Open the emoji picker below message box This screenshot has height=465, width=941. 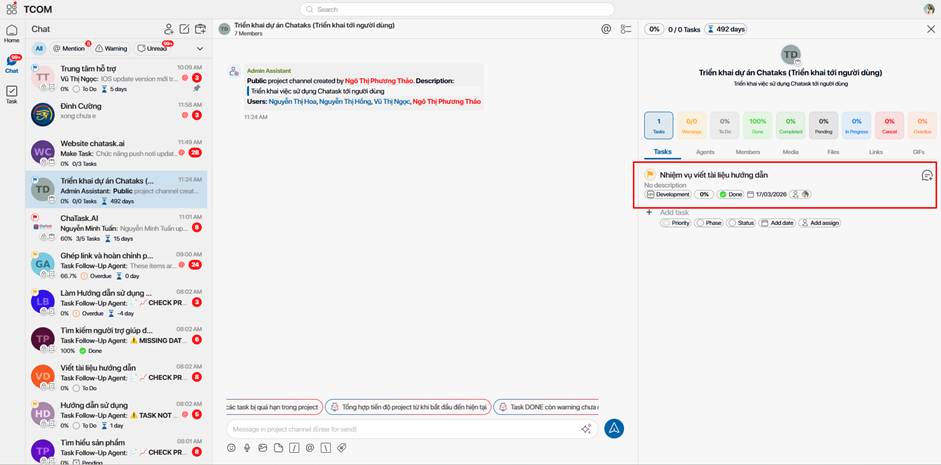tap(232, 448)
